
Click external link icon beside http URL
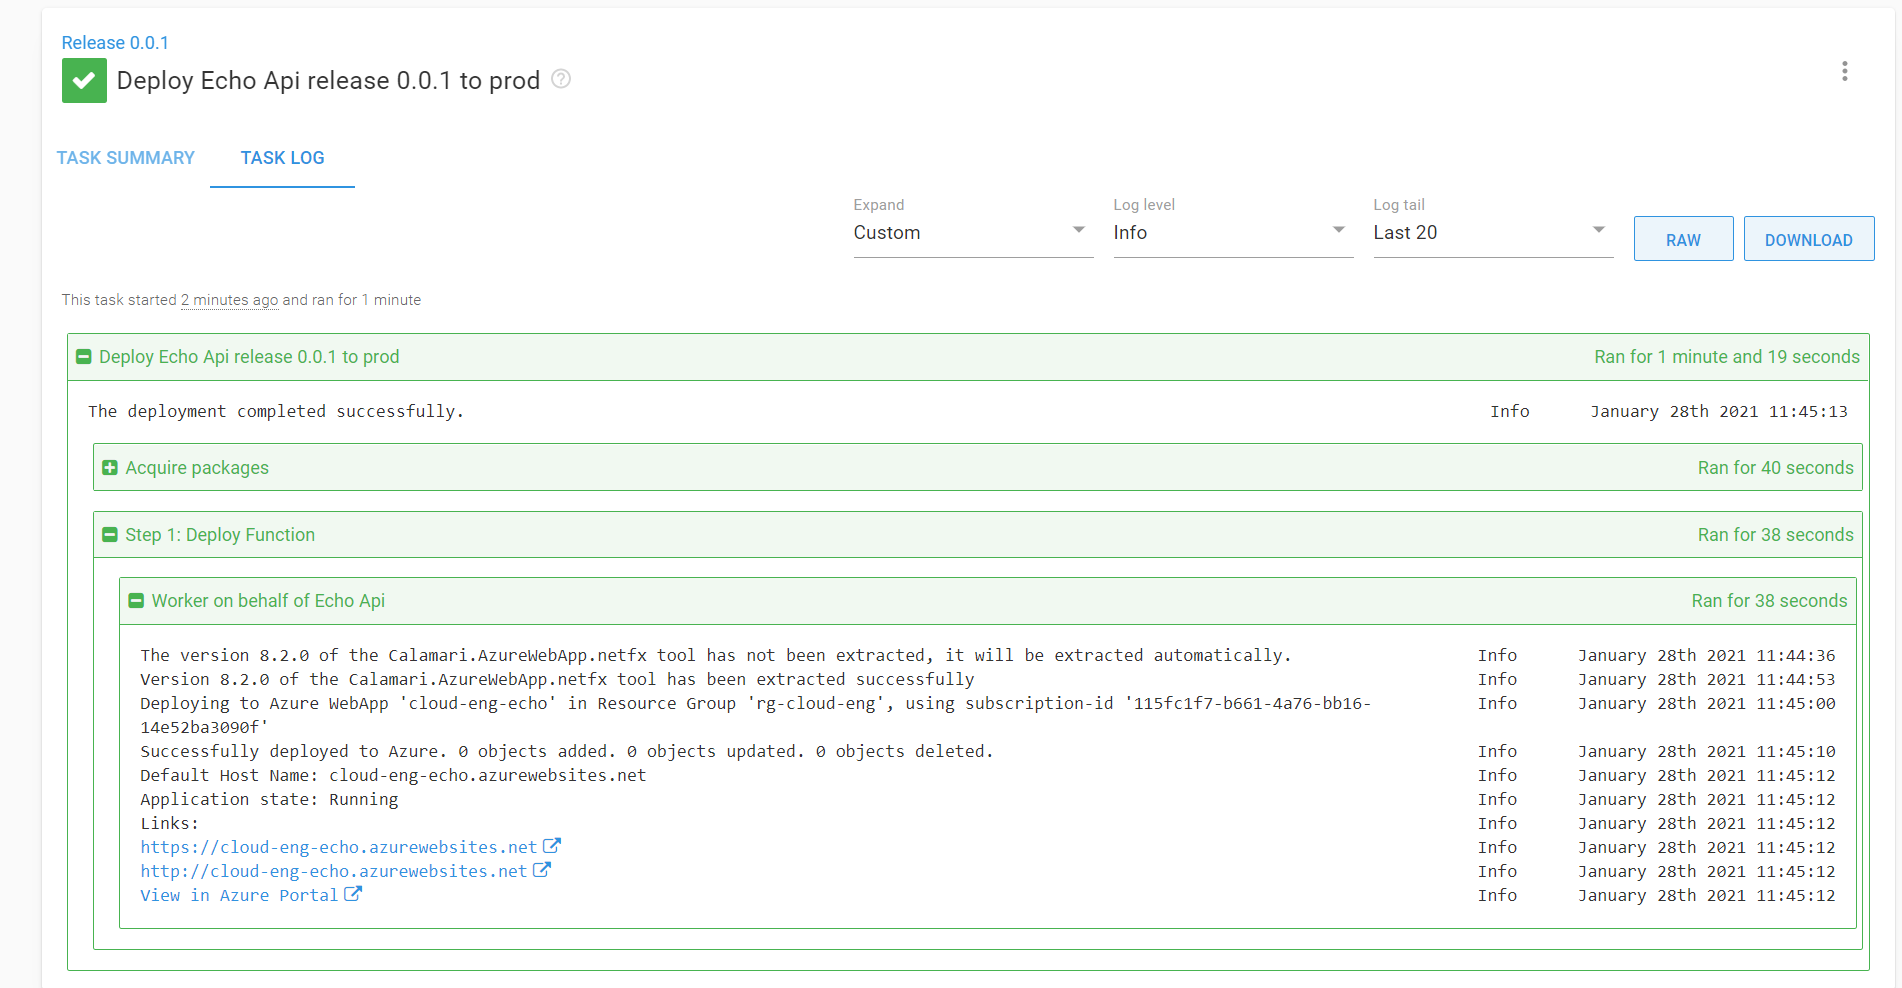pyautogui.click(x=541, y=870)
